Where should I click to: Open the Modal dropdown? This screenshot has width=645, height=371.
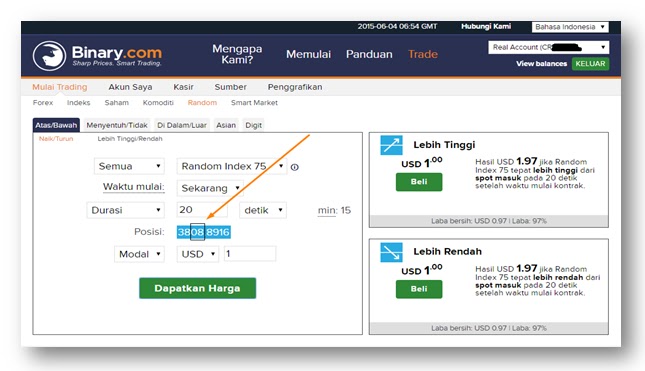tap(139, 254)
